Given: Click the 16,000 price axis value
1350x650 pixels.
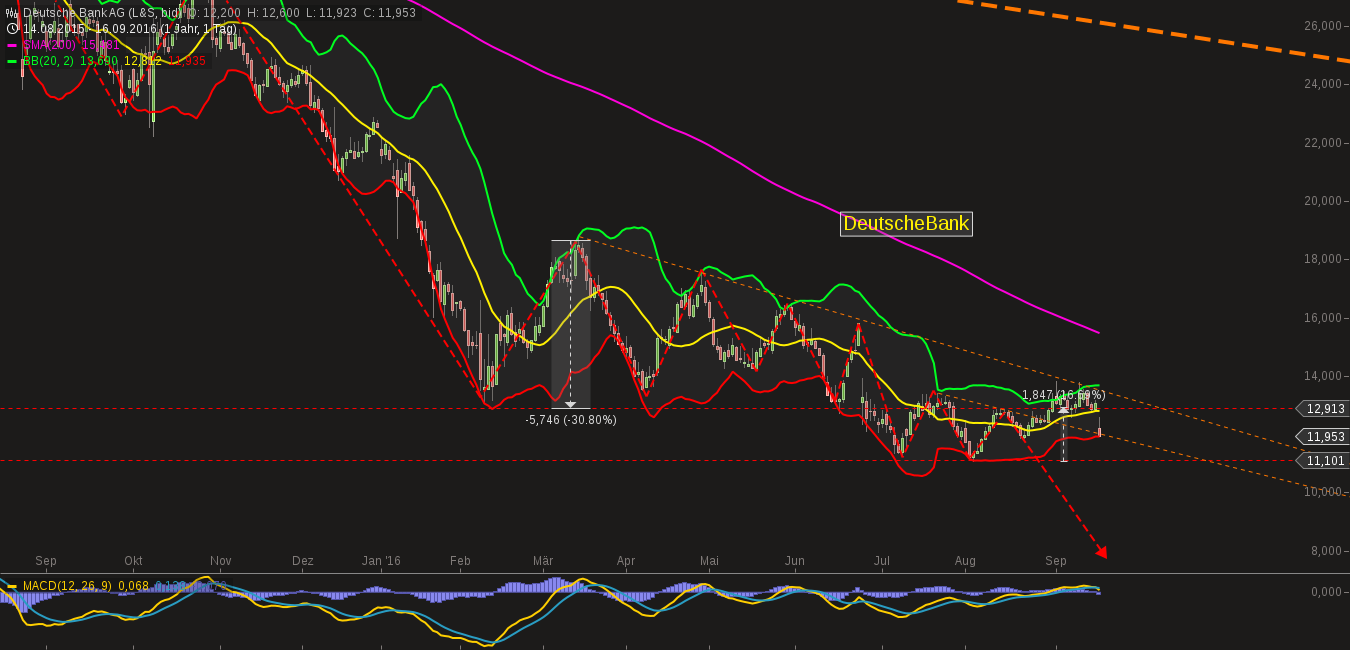Looking at the screenshot, I should (x=1323, y=318).
